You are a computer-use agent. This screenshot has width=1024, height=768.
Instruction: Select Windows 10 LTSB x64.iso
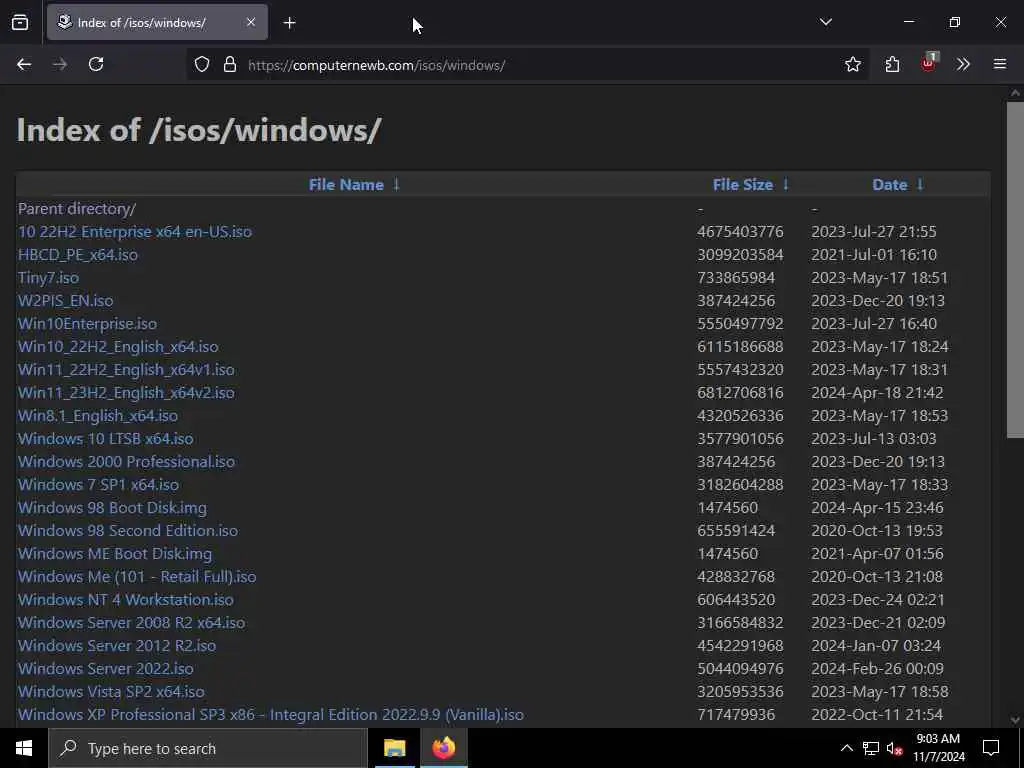click(x=106, y=438)
